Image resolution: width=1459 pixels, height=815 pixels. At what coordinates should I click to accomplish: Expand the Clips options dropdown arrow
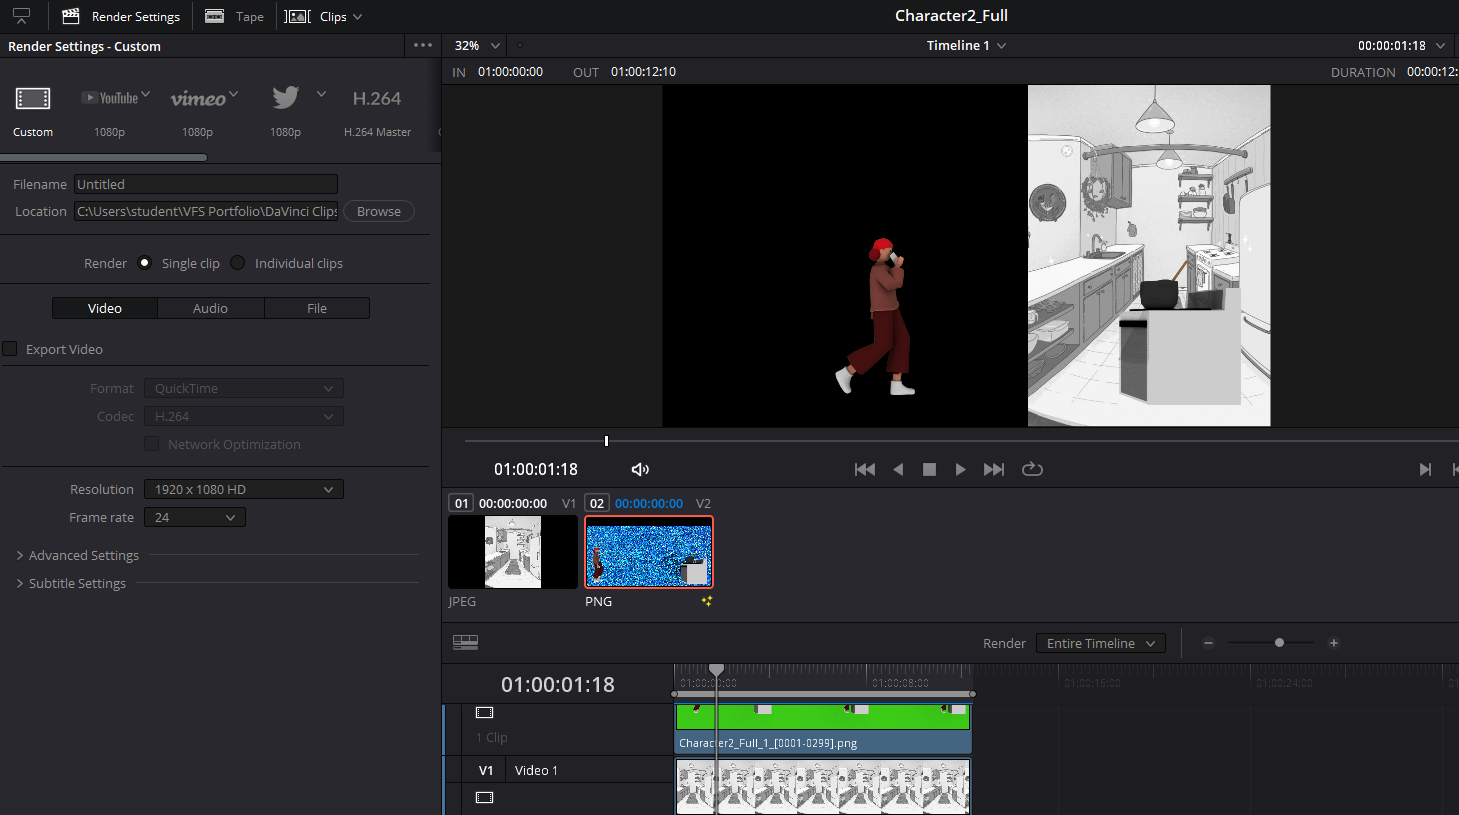click(x=358, y=17)
